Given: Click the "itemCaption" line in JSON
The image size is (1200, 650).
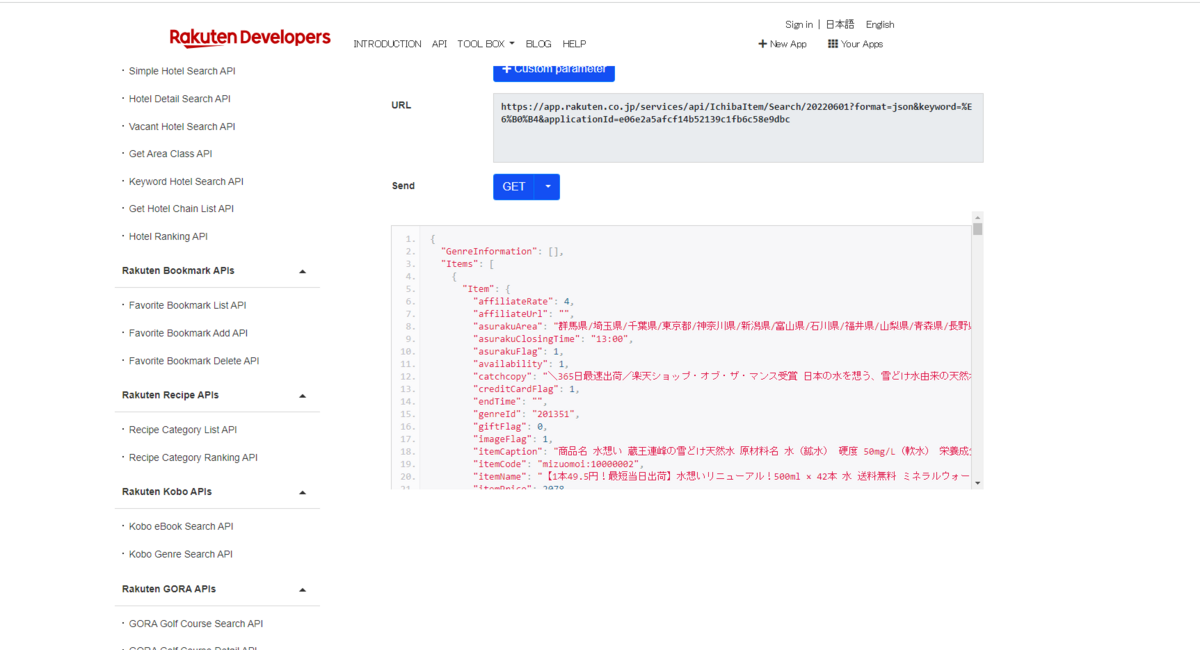Looking at the screenshot, I should click(x=722, y=451).
